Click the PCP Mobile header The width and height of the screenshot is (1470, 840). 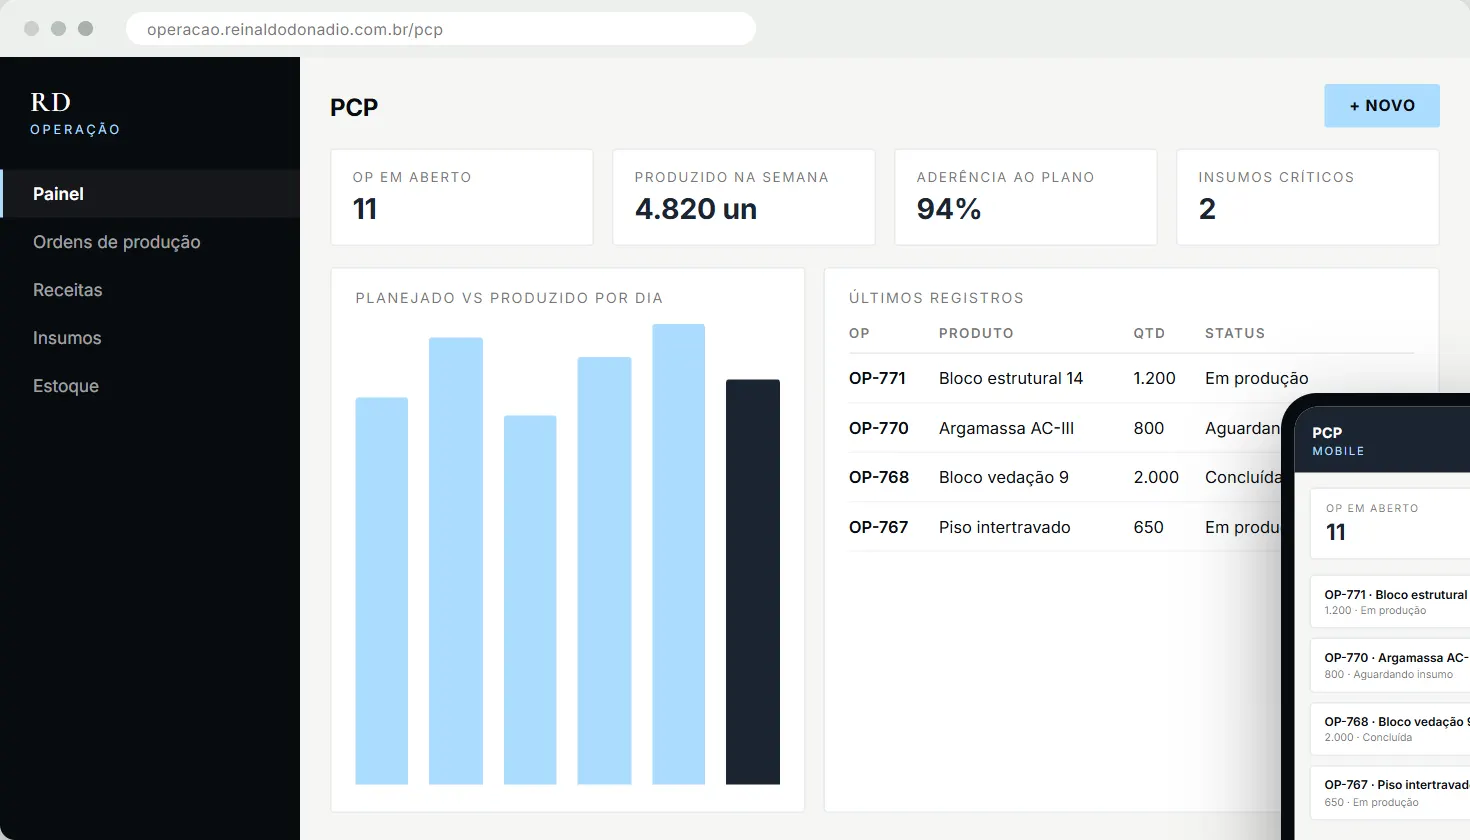1380,440
